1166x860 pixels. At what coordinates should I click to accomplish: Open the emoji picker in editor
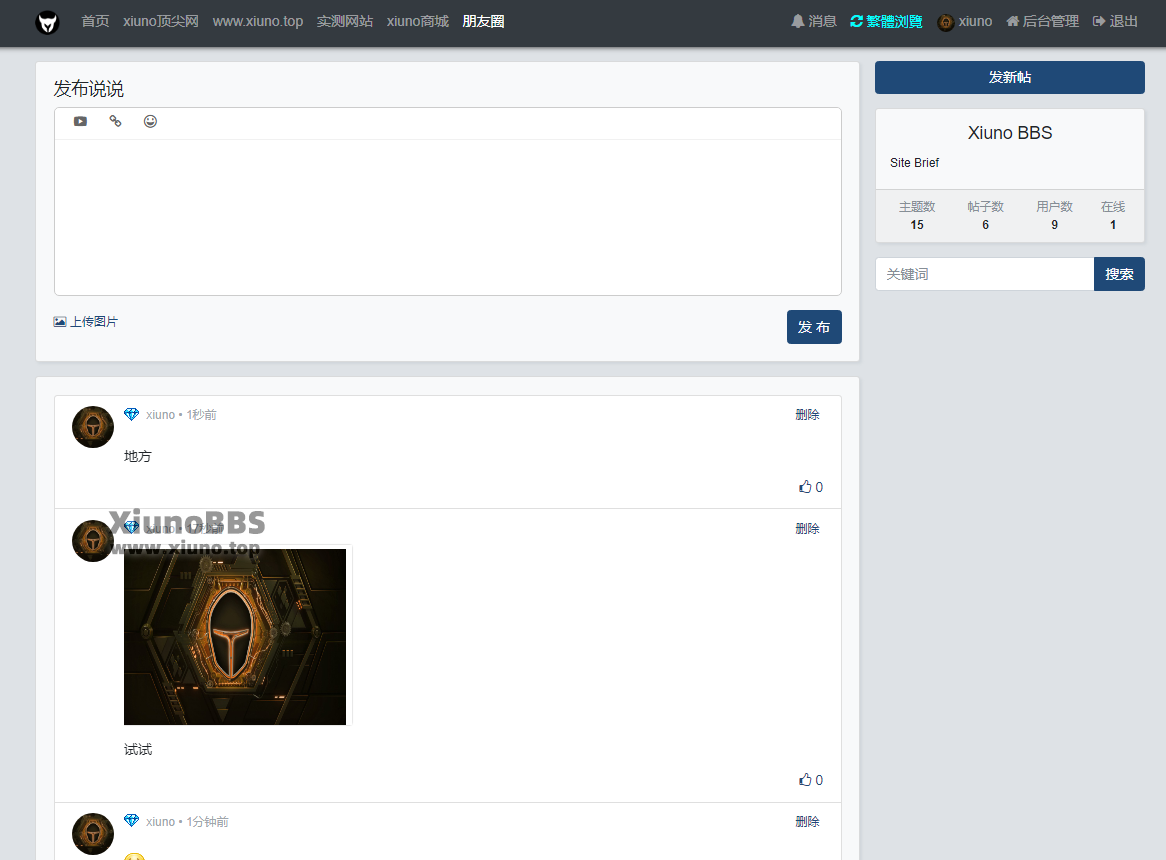(150, 121)
